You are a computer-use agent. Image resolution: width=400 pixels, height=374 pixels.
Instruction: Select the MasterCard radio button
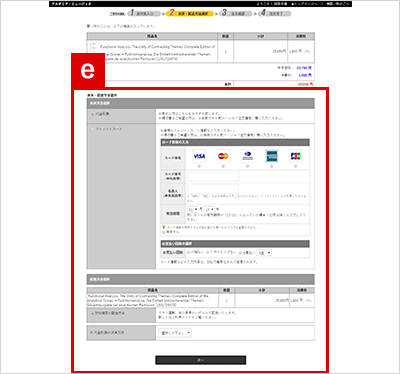click(223, 166)
